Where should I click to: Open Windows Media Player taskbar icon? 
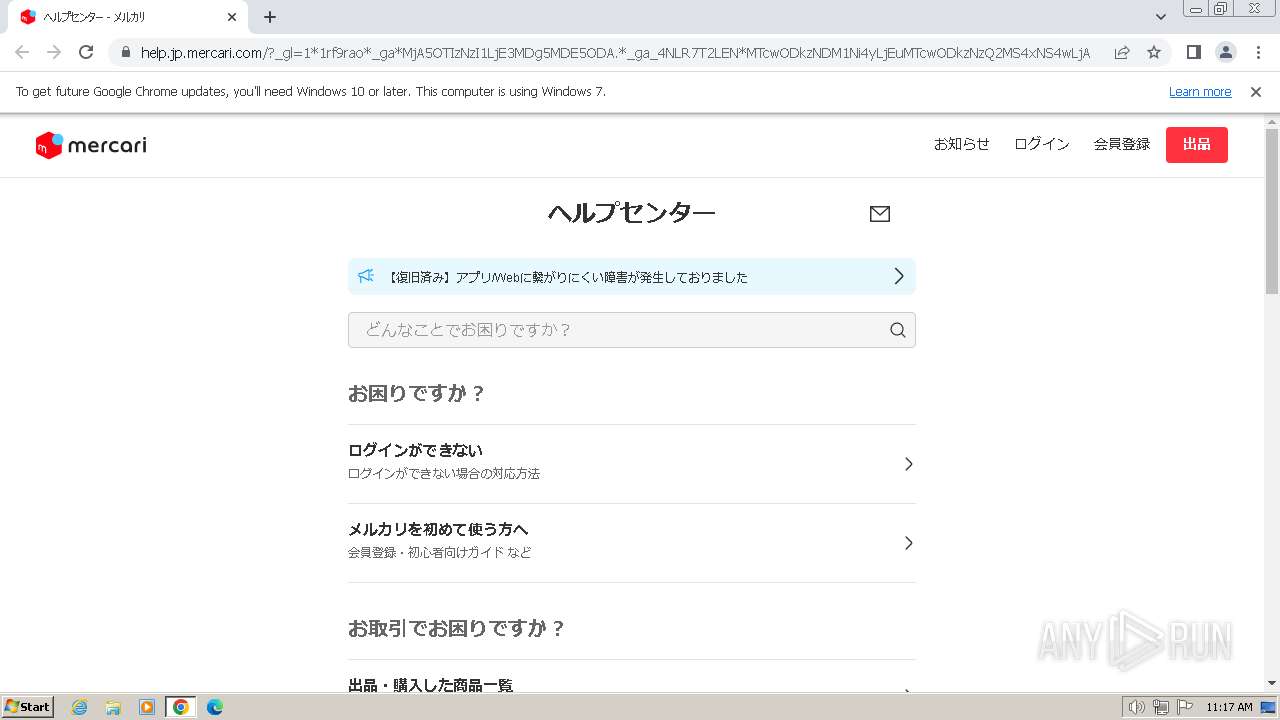(147, 707)
